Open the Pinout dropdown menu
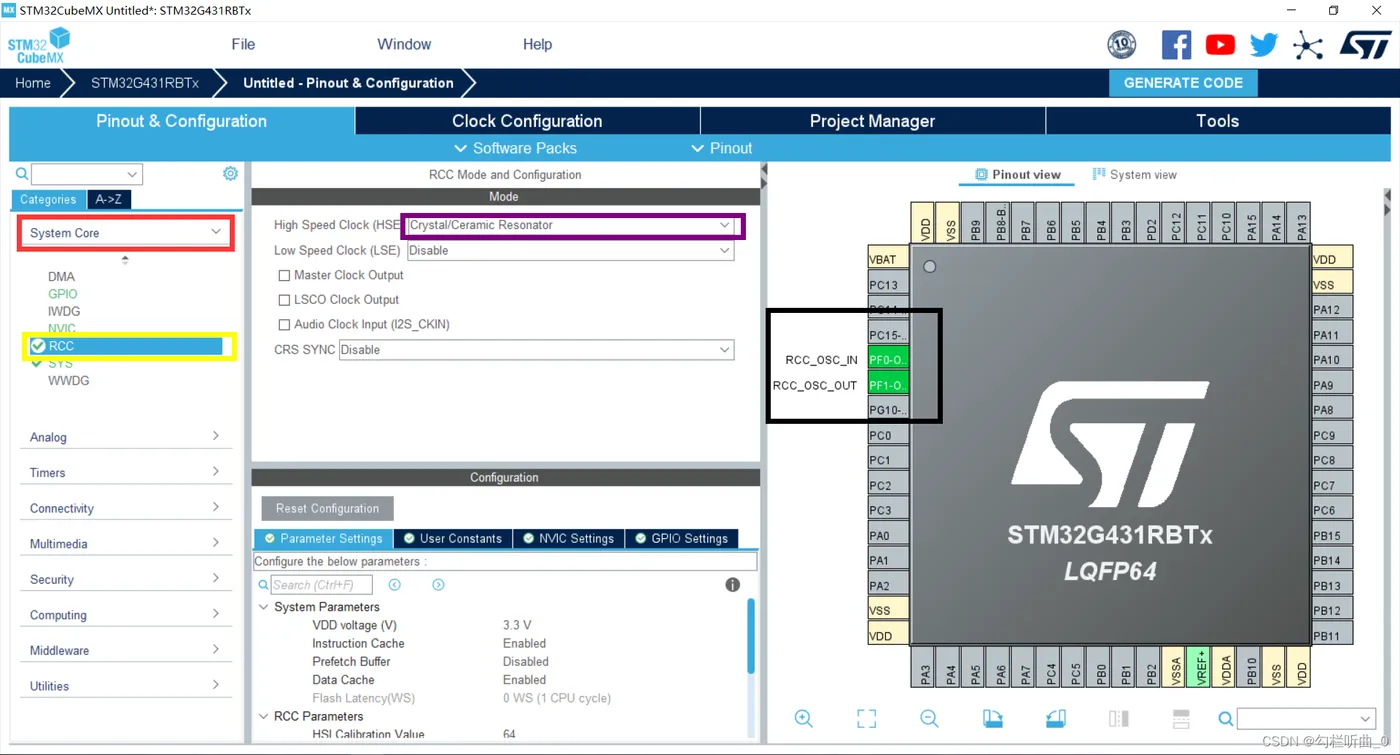 [722, 148]
